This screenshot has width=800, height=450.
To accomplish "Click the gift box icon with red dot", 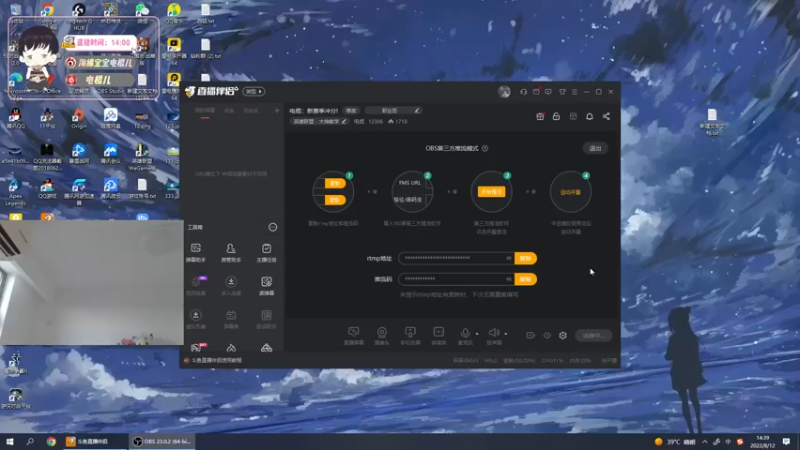I will click(x=540, y=116).
